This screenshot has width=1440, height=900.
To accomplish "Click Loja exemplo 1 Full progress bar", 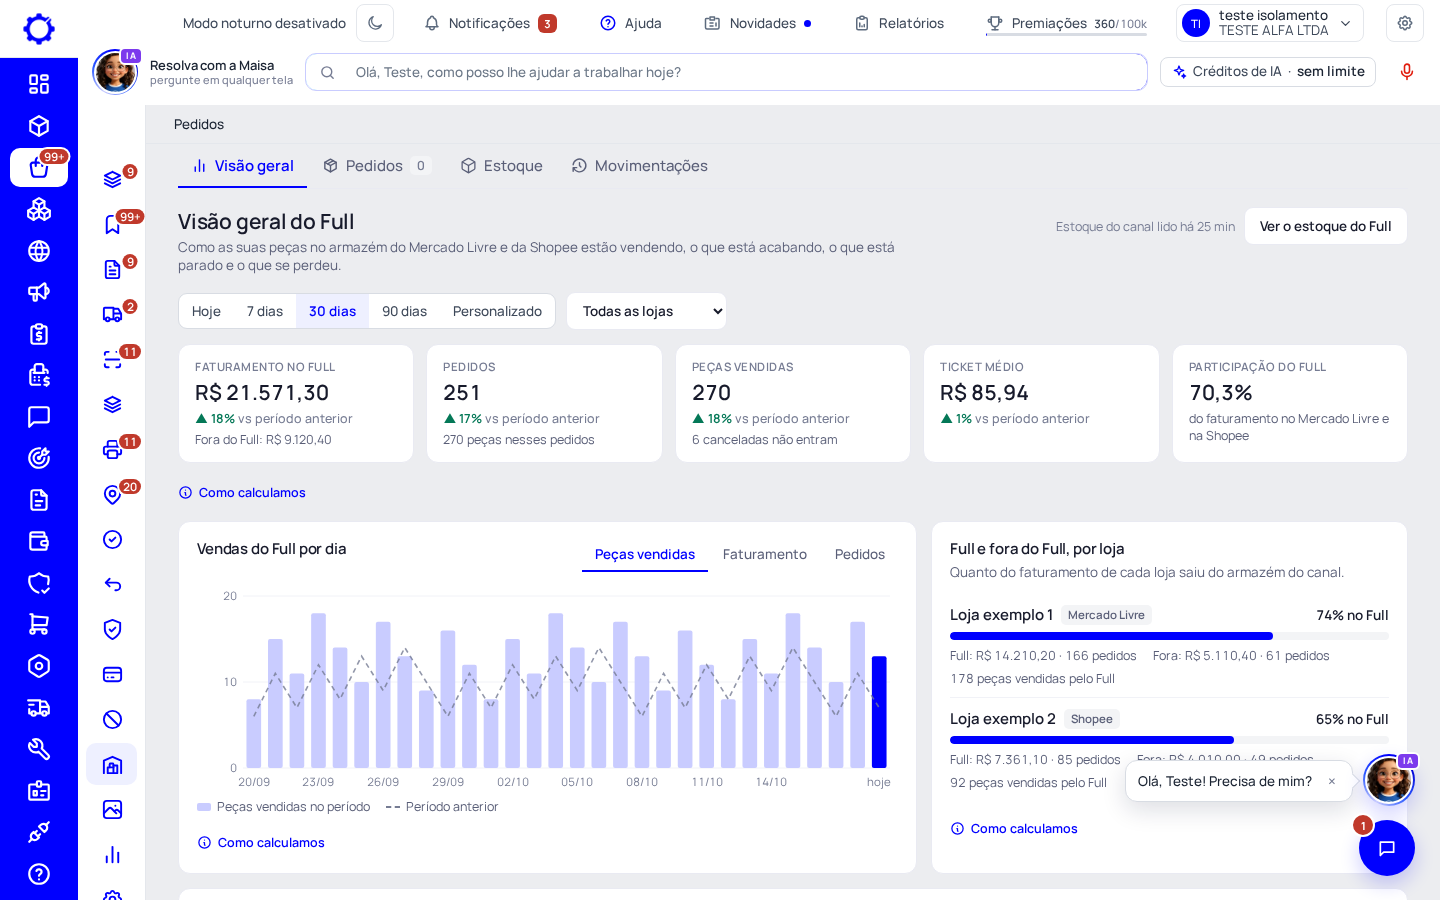I will [x=1169, y=636].
